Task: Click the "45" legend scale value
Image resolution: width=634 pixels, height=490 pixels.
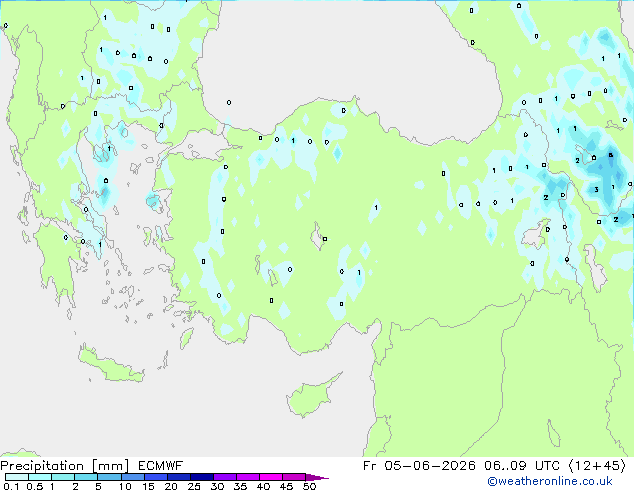Action: (x=286, y=486)
